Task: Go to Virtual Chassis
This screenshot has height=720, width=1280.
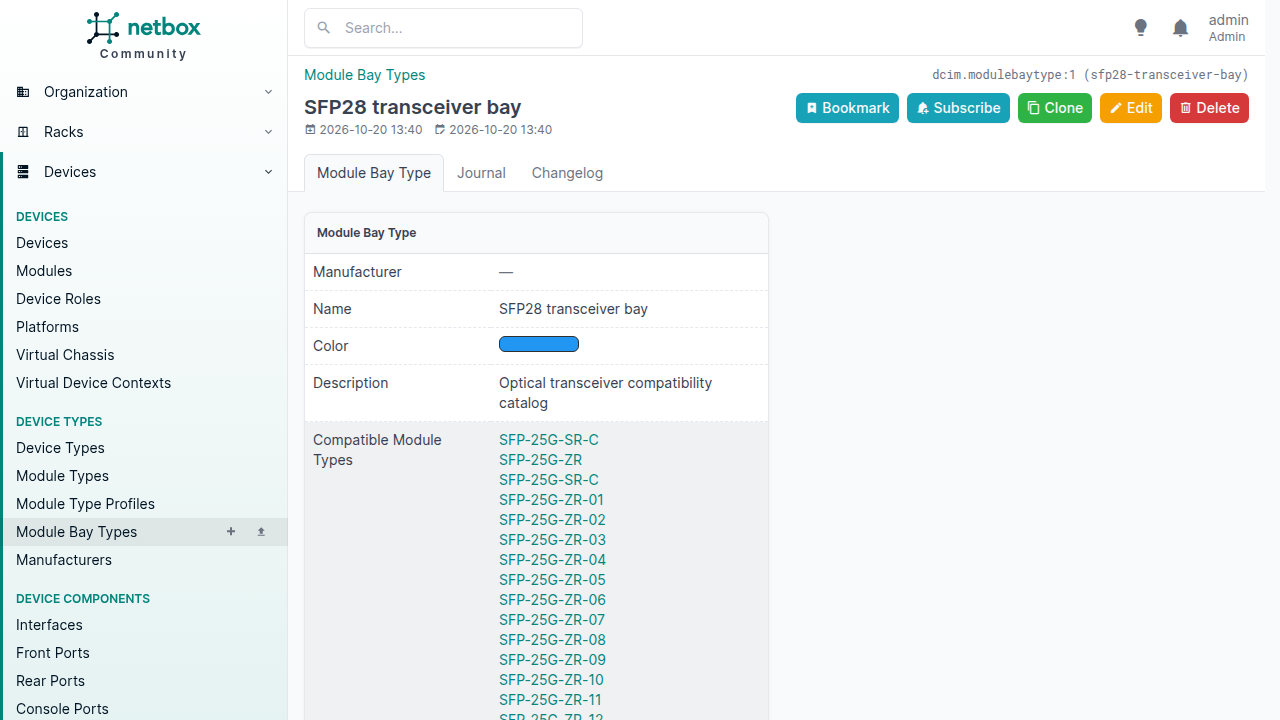Action: (65, 355)
